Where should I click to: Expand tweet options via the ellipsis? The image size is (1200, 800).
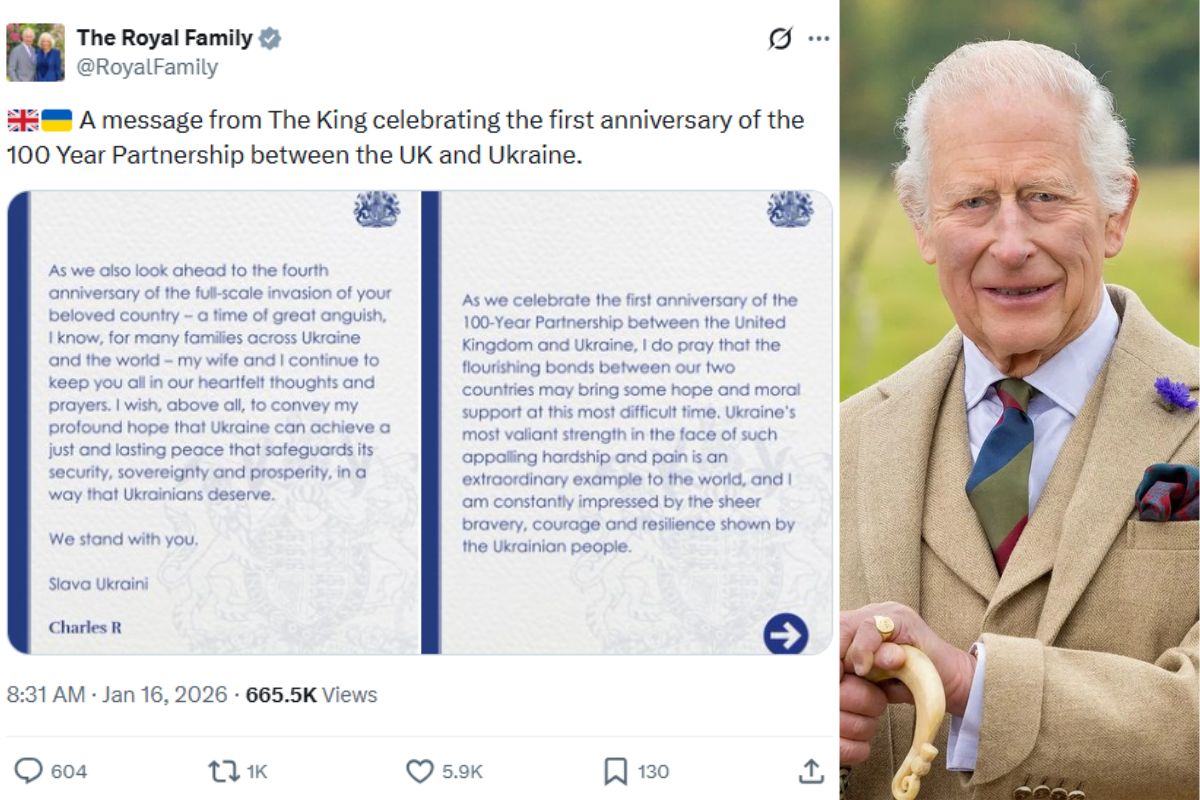tap(818, 38)
